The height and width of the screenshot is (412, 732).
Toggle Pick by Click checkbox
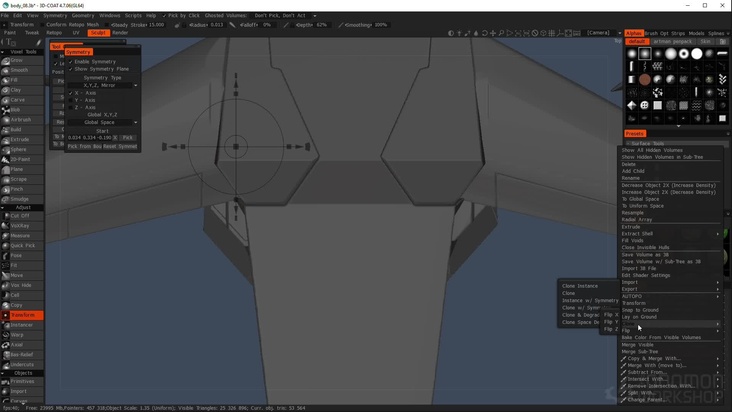164,15
